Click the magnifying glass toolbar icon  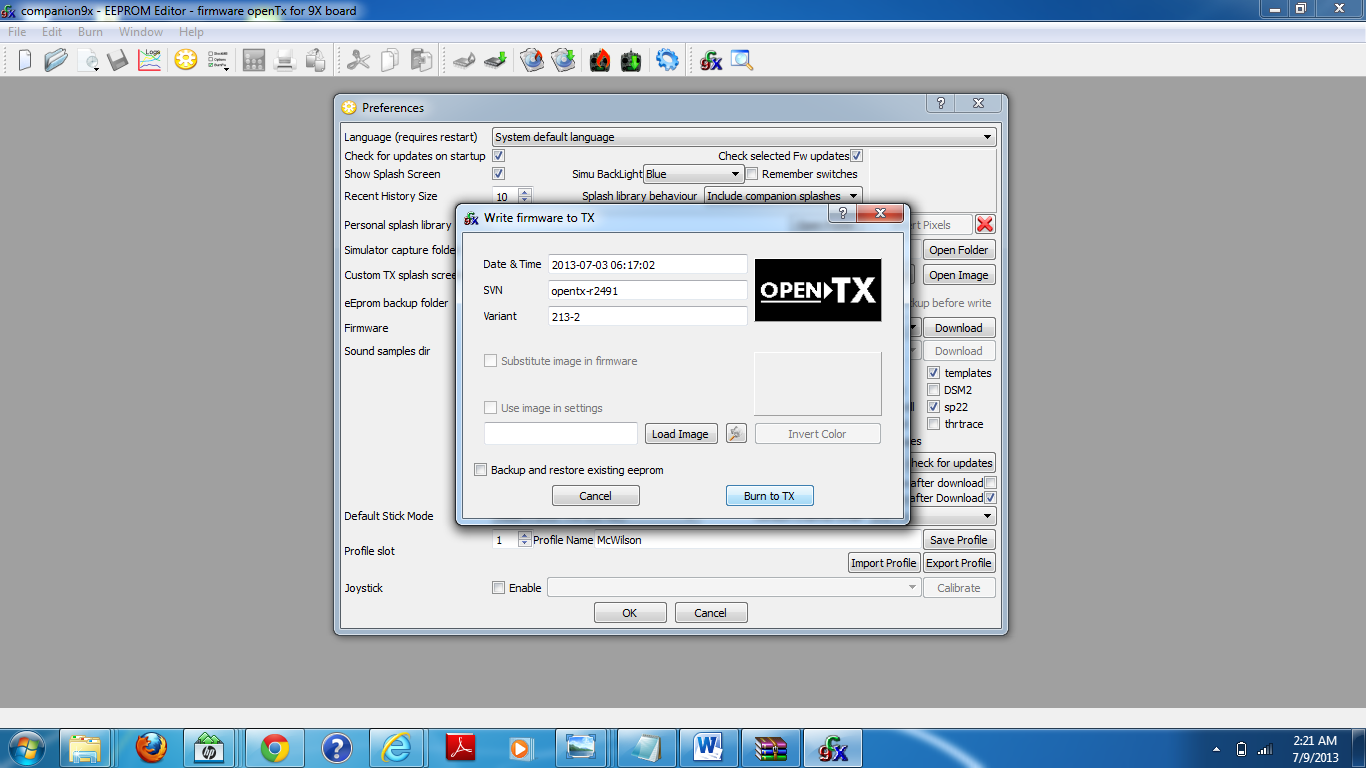point(741,60)
